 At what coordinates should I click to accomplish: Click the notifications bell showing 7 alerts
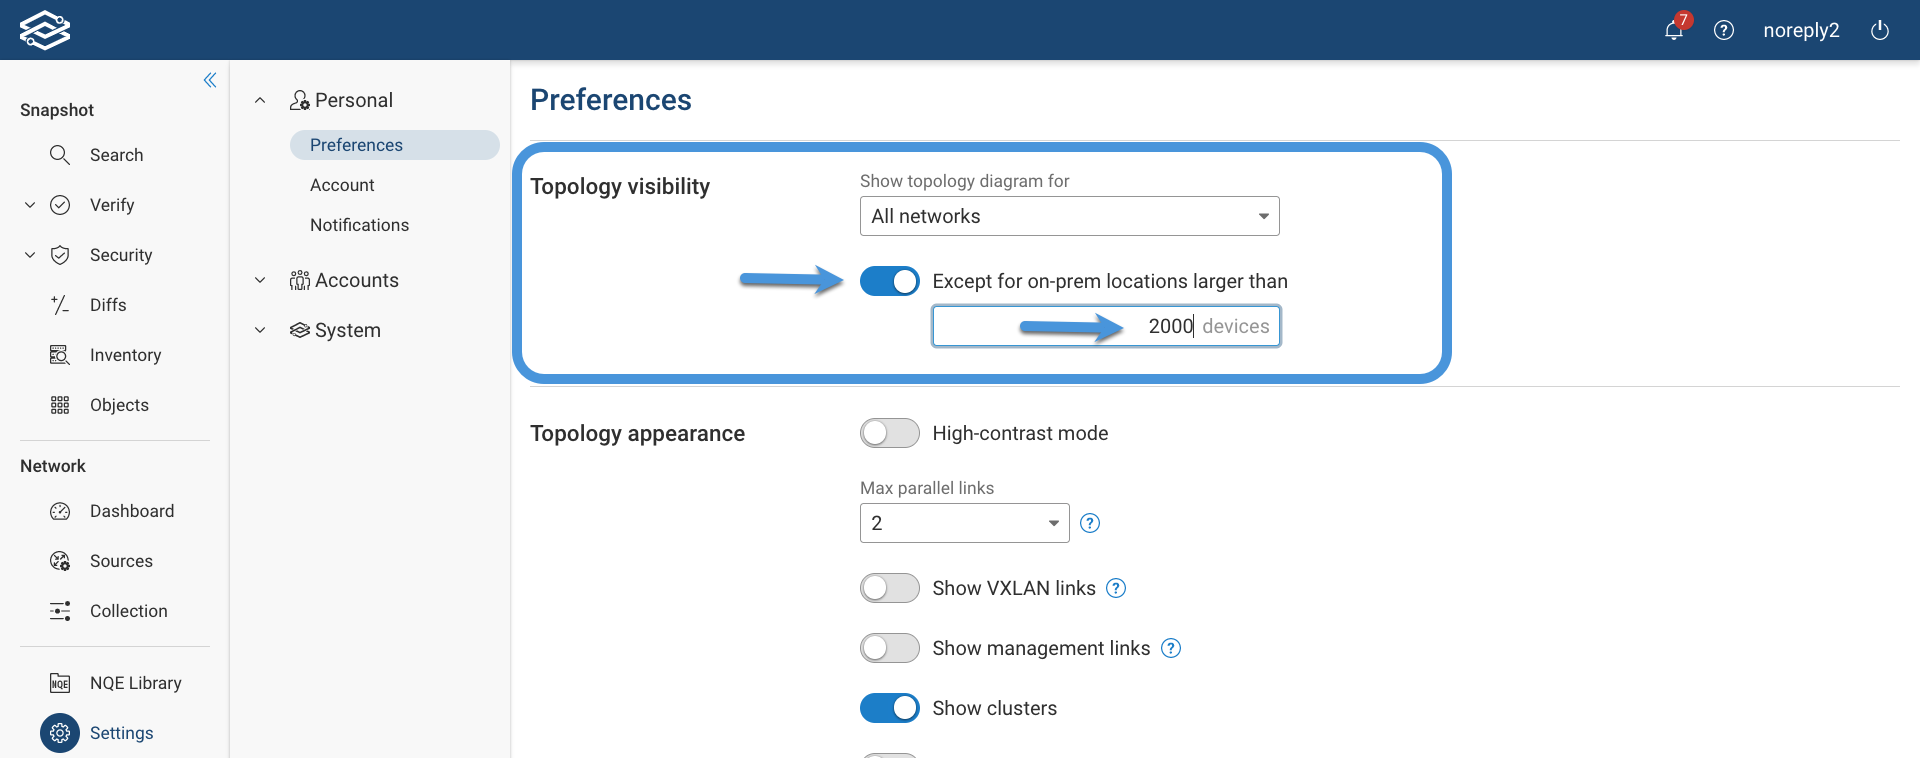(1672, 30)
